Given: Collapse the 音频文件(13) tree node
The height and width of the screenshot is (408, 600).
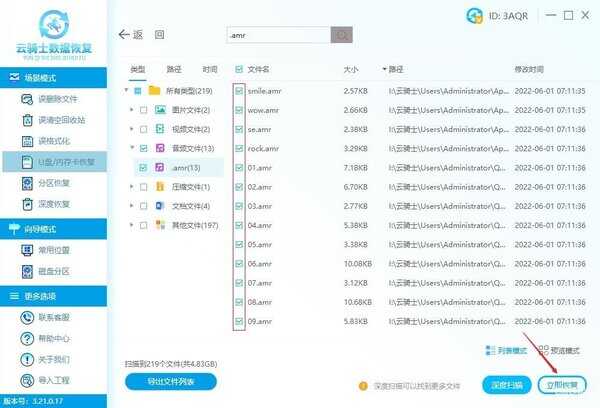Looking at the screenshot, I should pyautogui.click(x=132, y=148).
